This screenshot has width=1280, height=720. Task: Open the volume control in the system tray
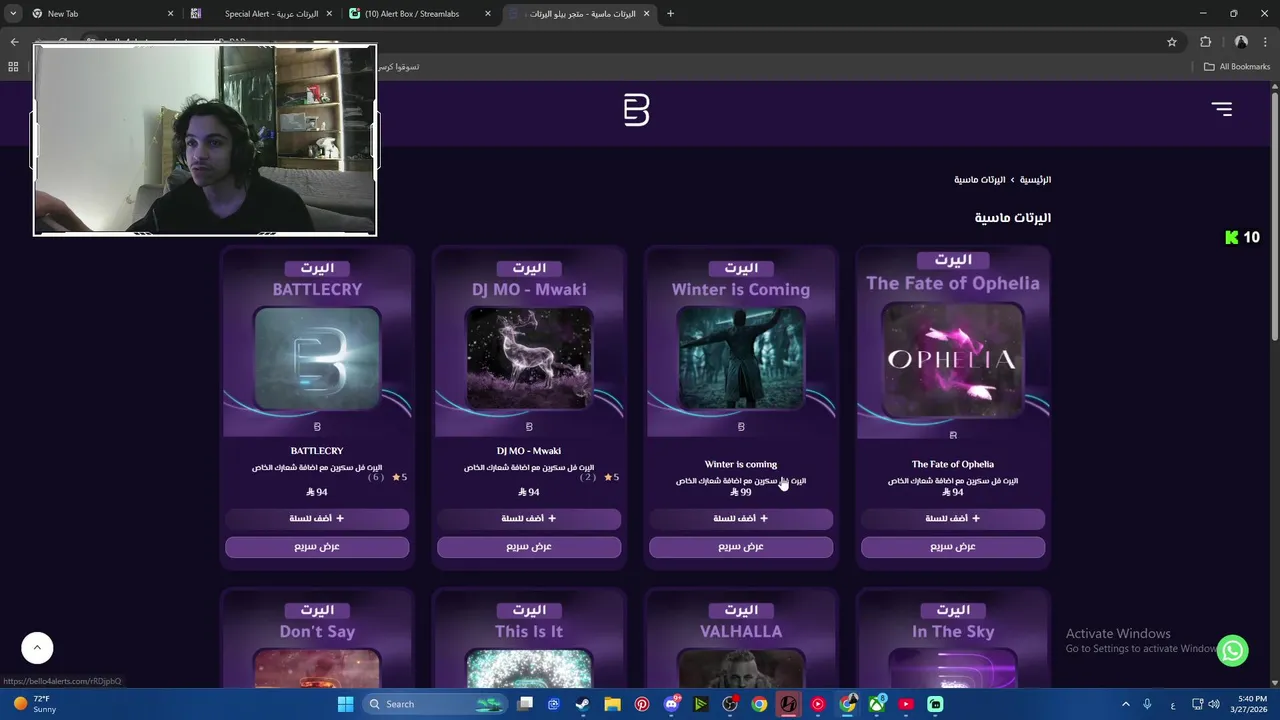tap(1215, 704)
